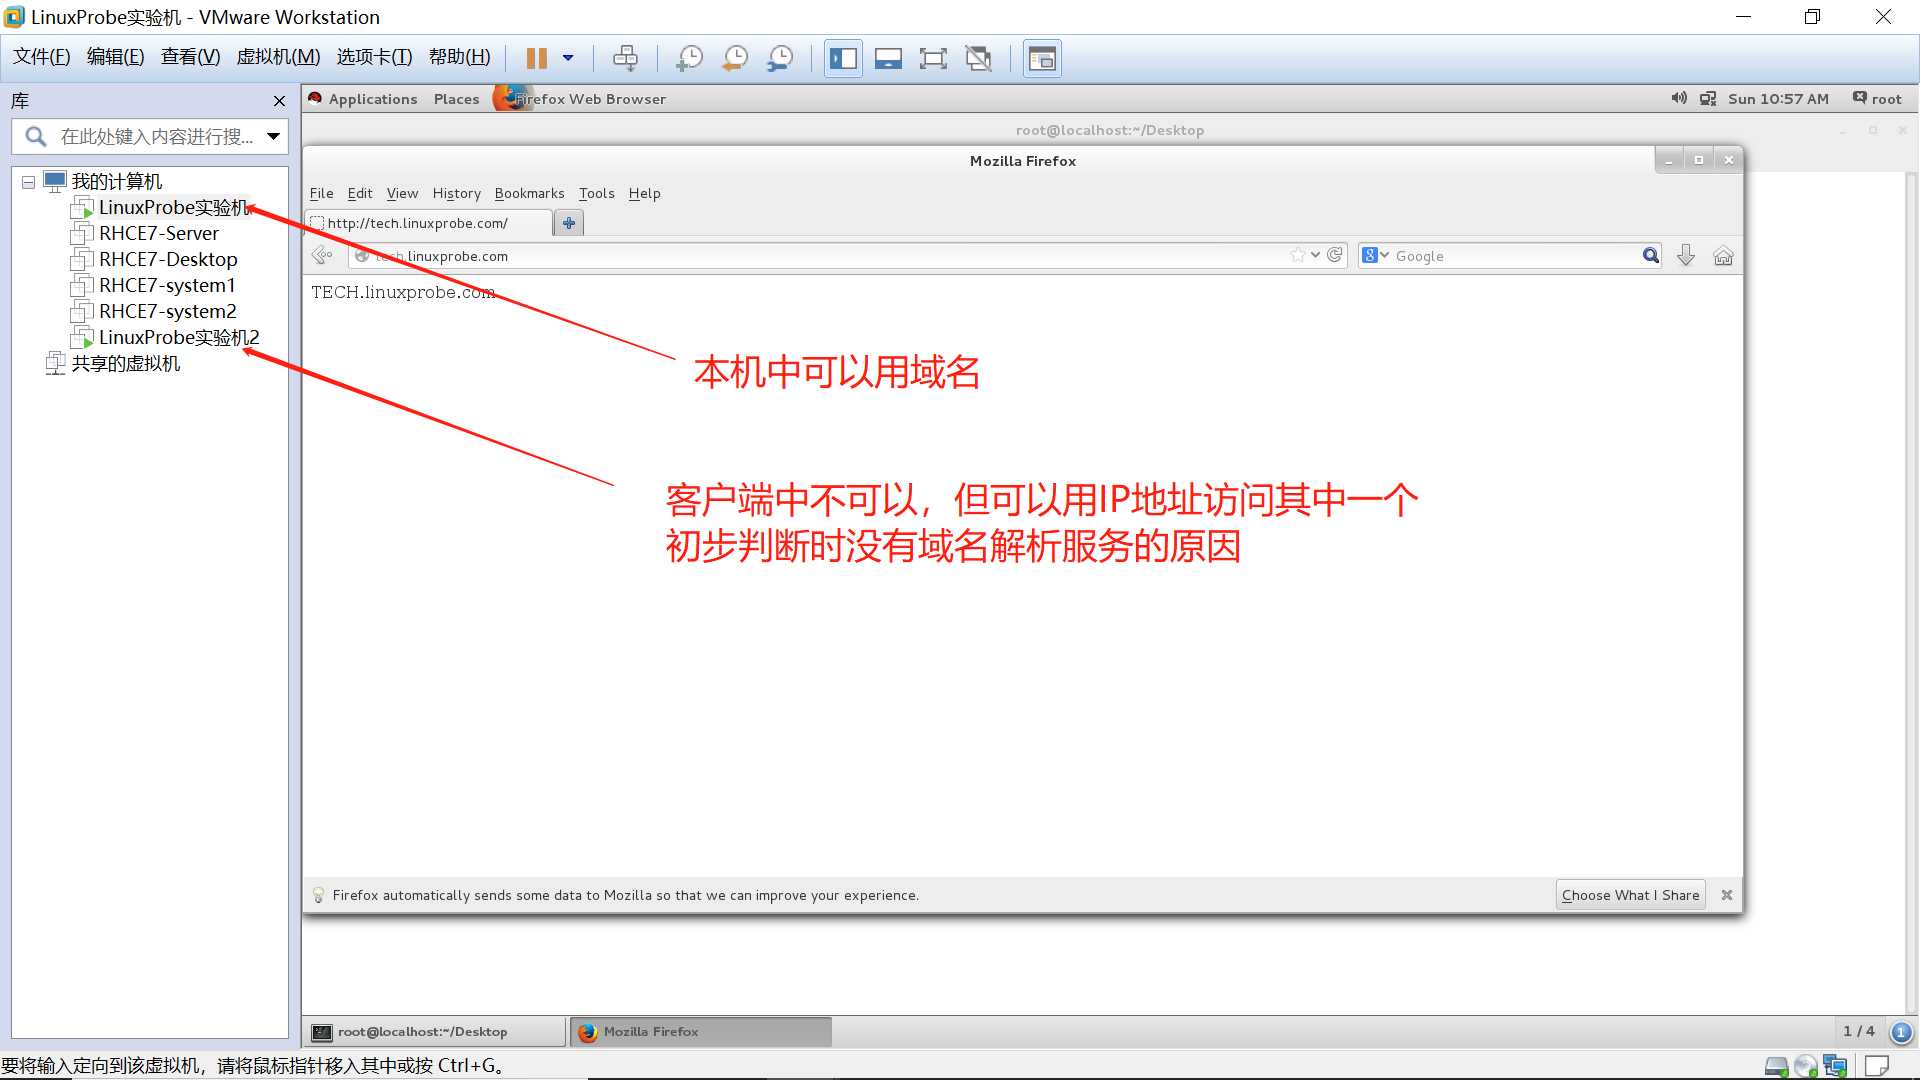Open Firefox File menu
1920x1080 pixels.
click(x=321, y=194)
